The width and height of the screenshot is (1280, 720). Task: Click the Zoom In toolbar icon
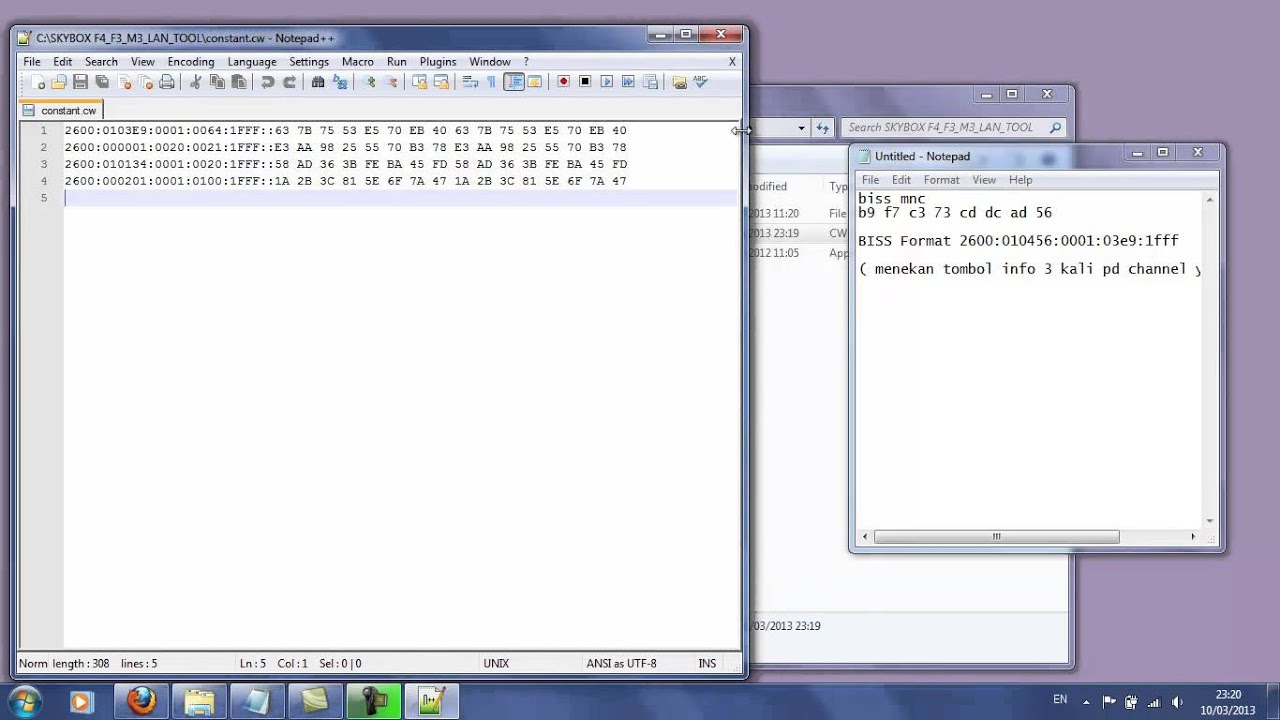point(369,82)
